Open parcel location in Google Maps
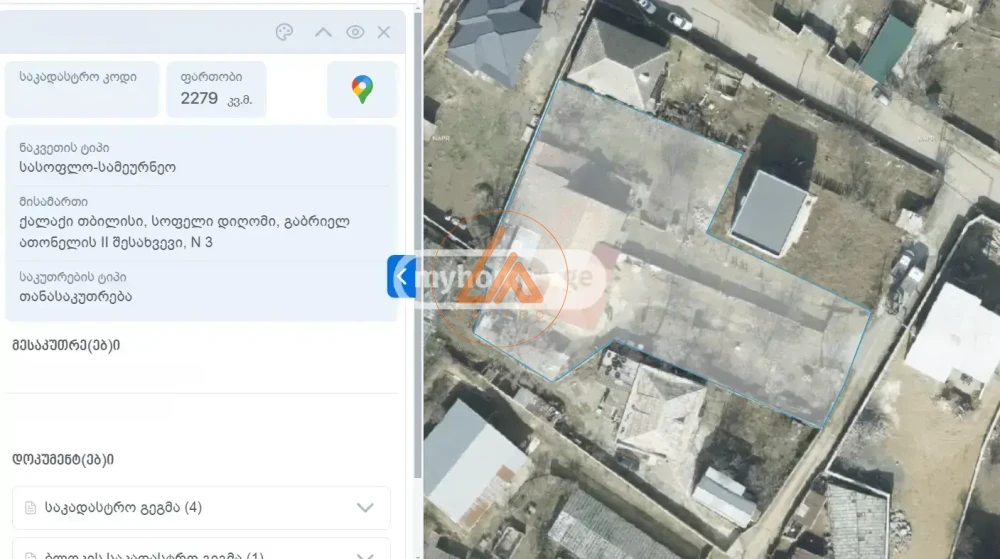The image size is (1000, 559). click(362, 89)
